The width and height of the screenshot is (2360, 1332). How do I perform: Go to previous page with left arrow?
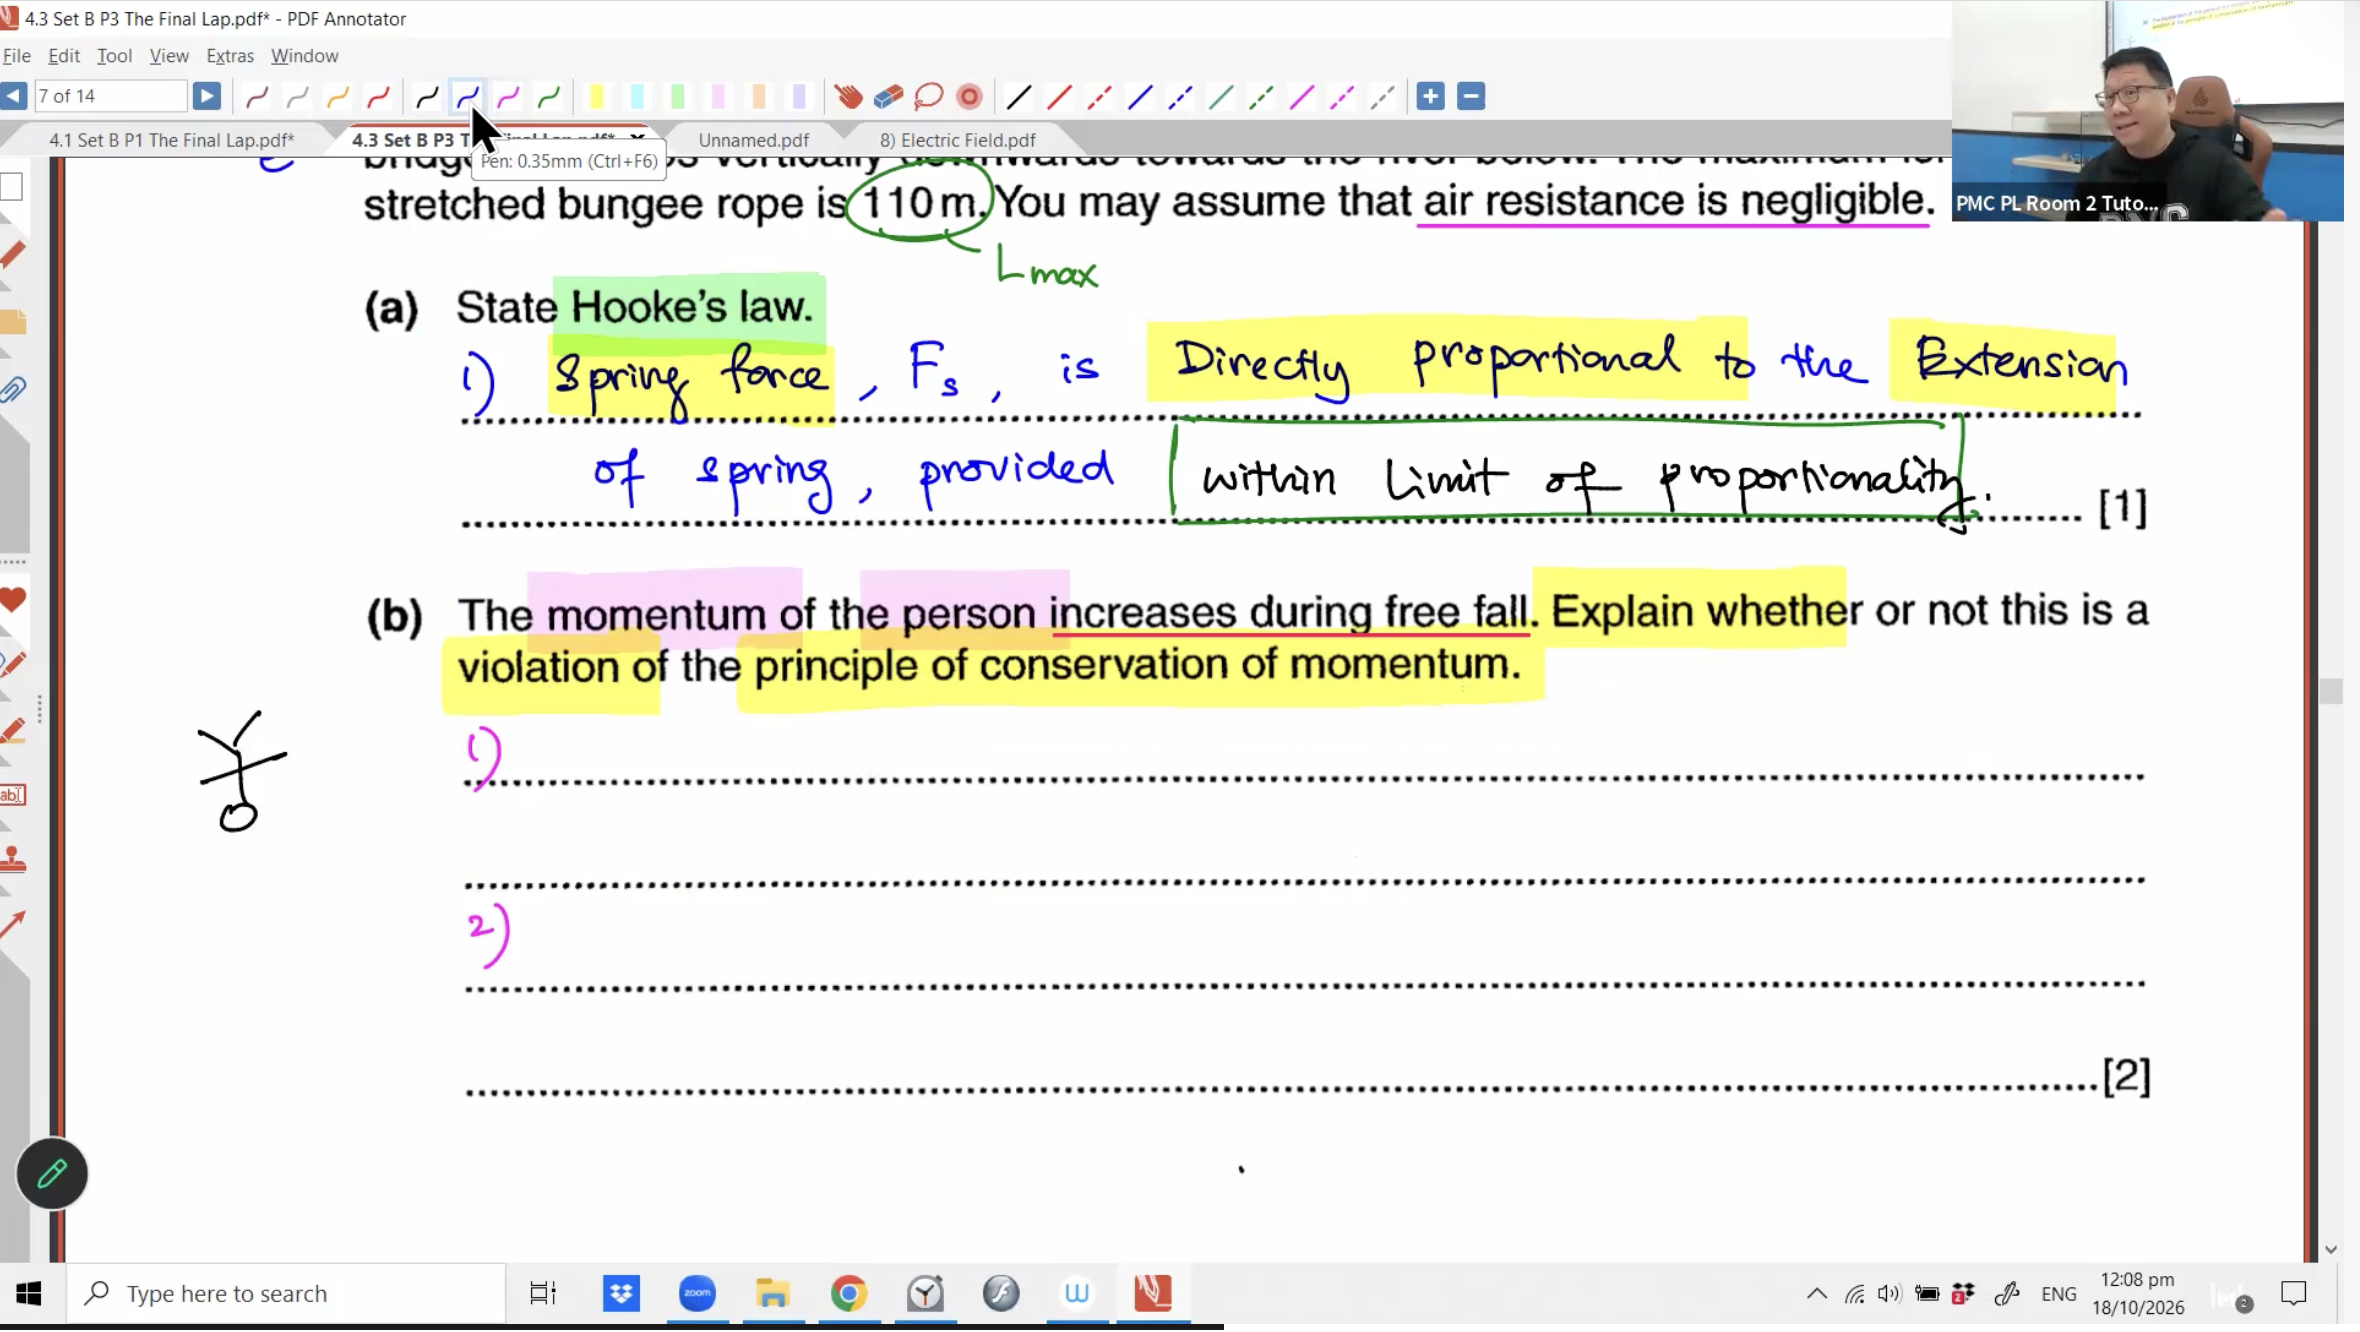pyautogui.click(x=13, y=96)
